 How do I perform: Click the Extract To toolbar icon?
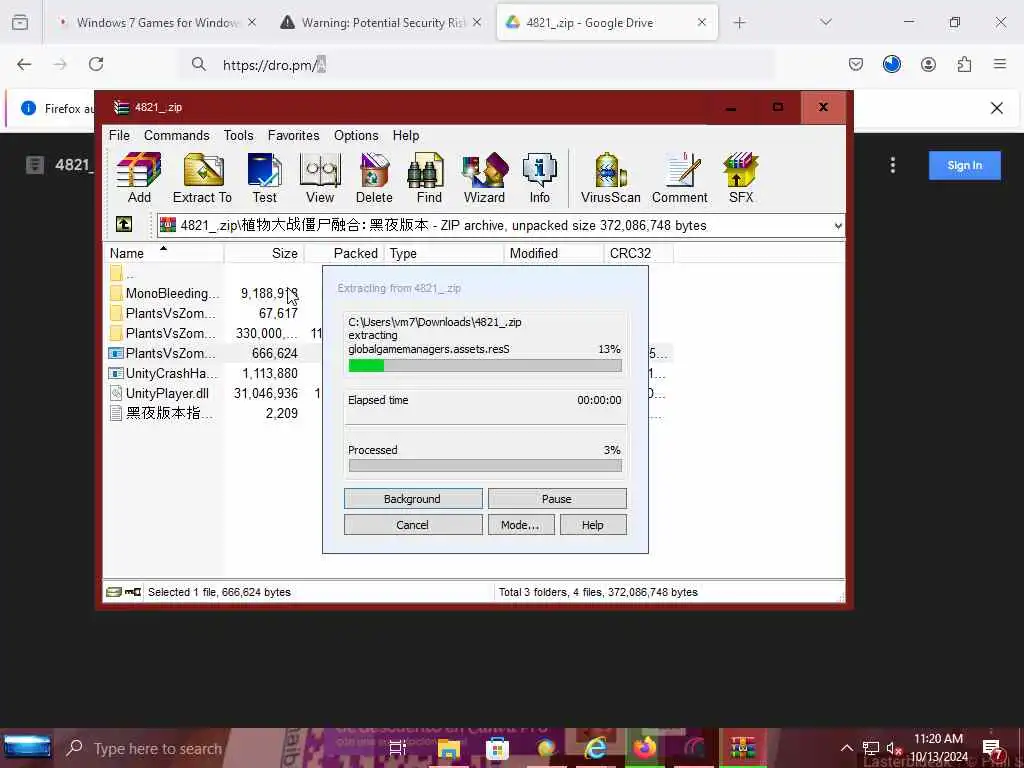tap(202, 178)
